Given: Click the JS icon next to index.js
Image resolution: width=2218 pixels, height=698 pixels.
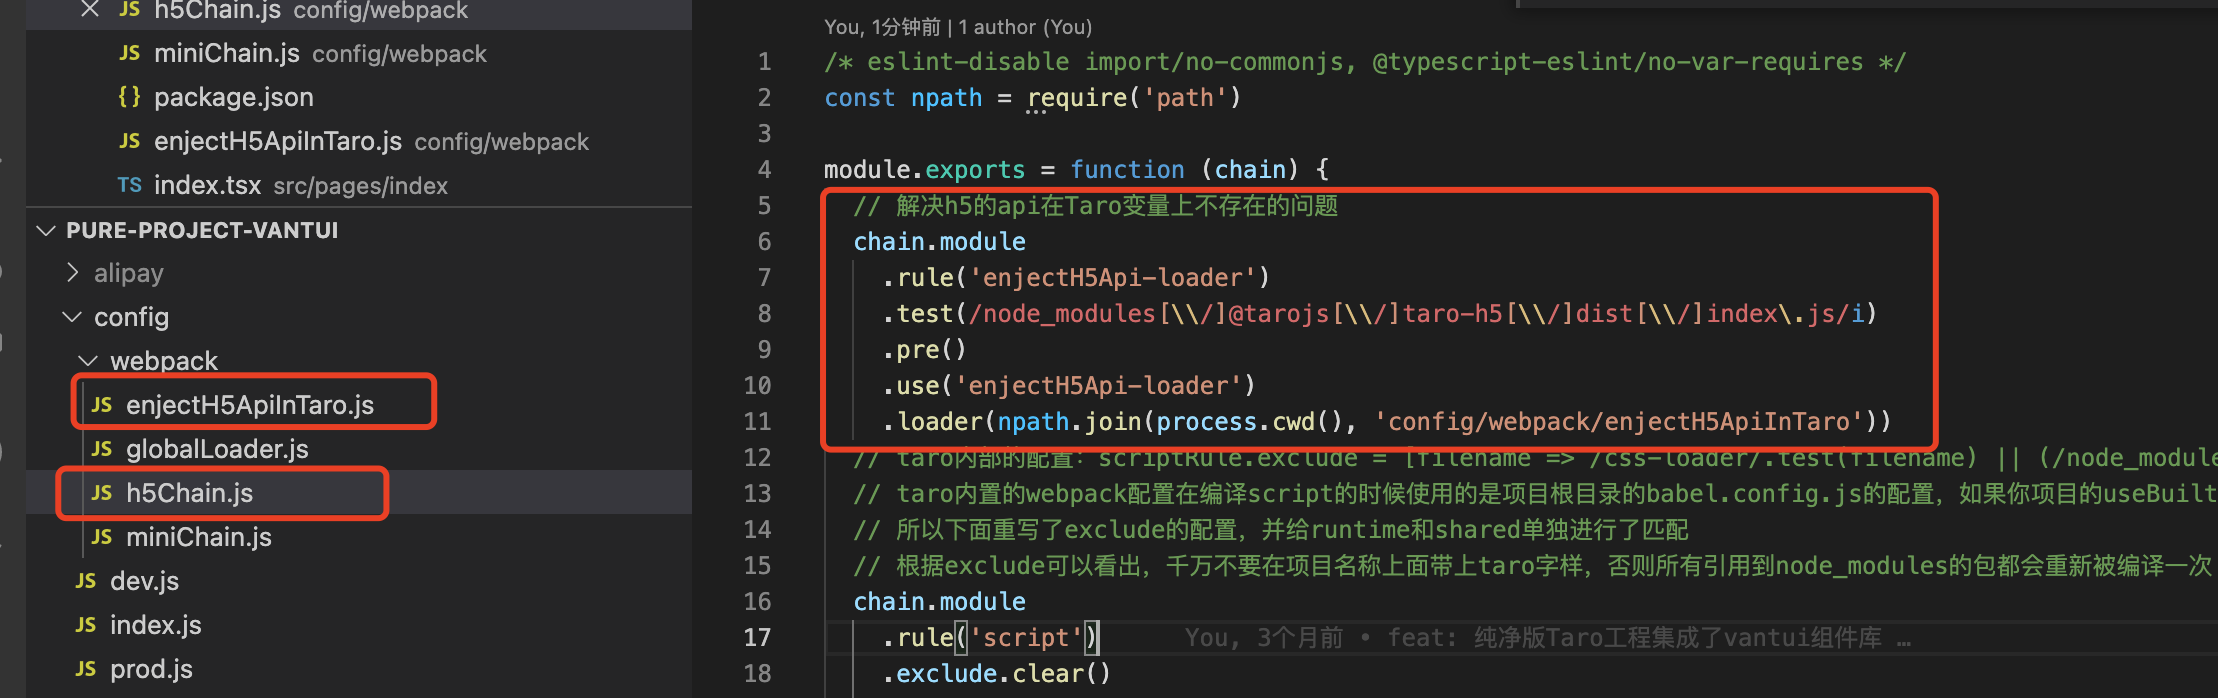Looking at the screenshot, I should (x=86, y=624).
